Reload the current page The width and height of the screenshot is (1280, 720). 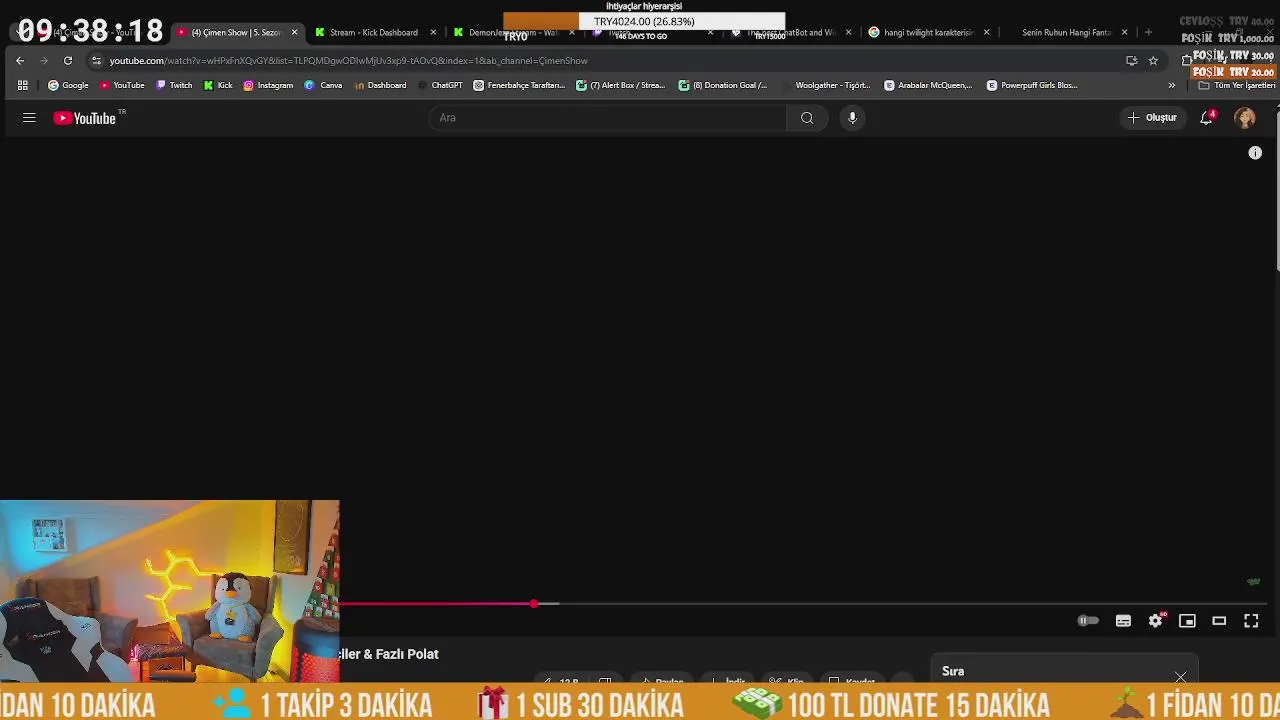pos(68,60)
